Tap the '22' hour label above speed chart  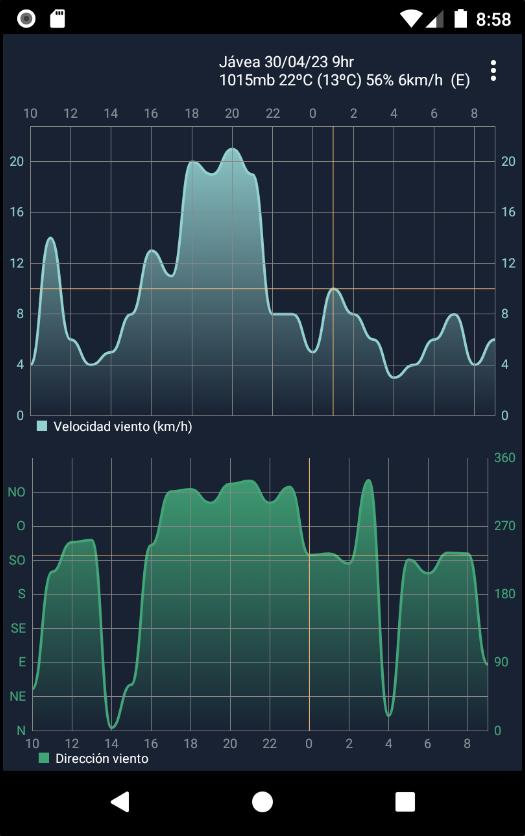(x=272, y=113)
